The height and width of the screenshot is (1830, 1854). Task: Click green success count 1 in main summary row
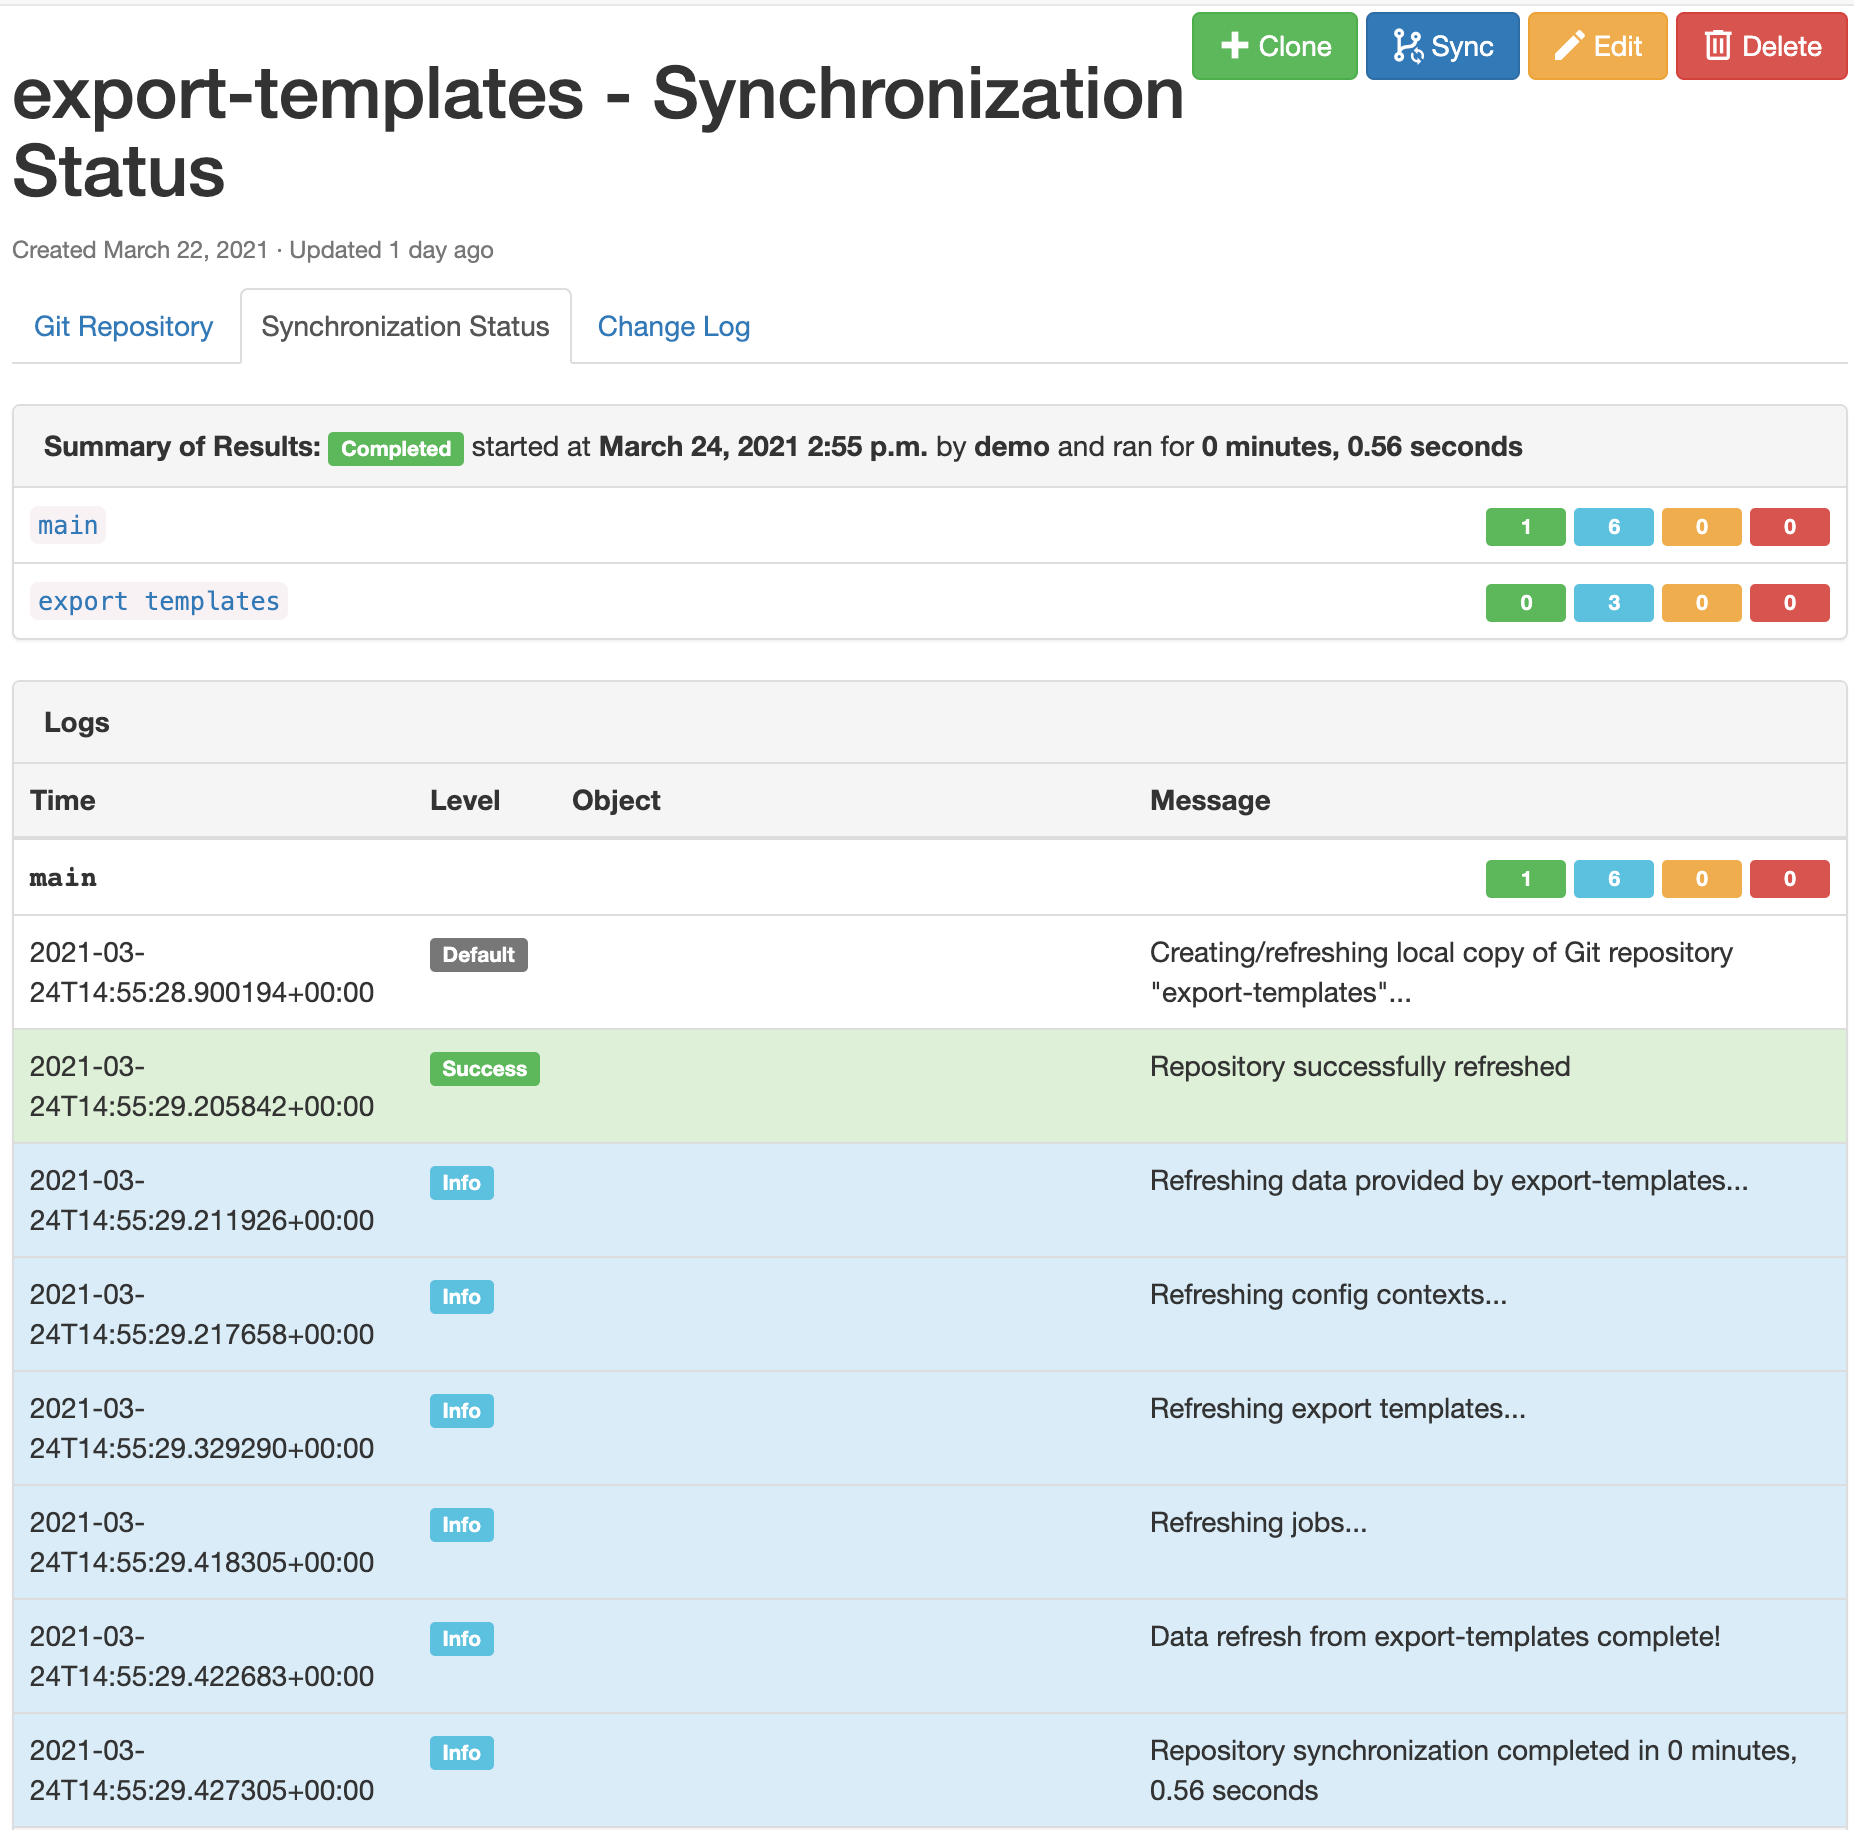[x=1526, y=527]
